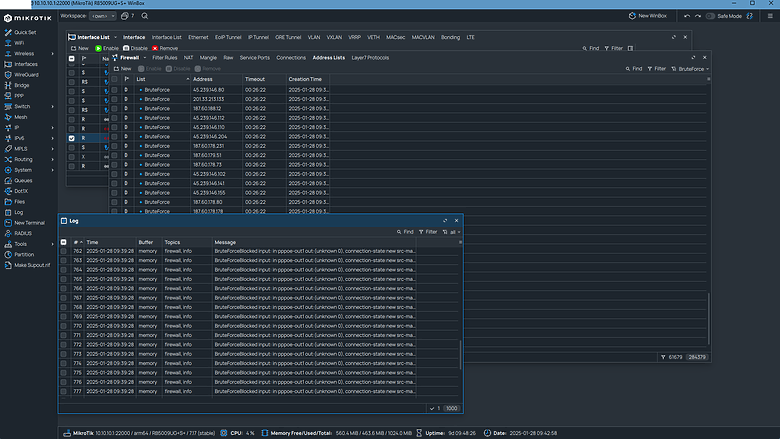Expand the Switch submenu
The height and width of the screenshot is (439, 780).
click(52, 106)
